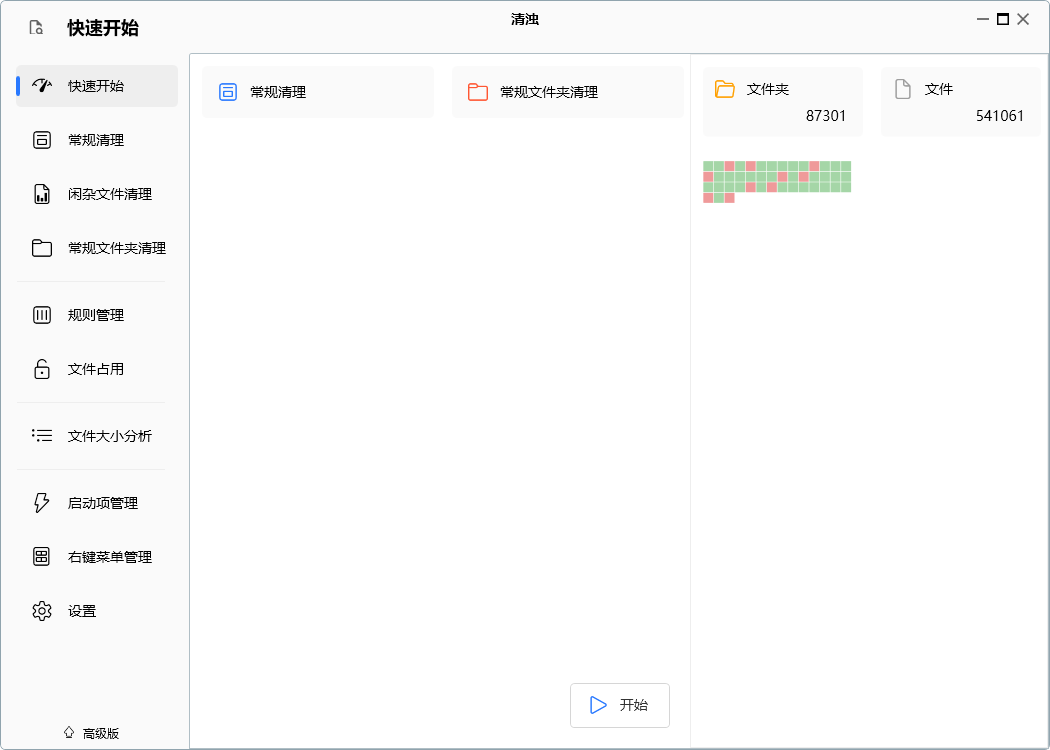Open the 文件占用 menu item
Screen dimensions: 1050x750
tap(96, 369)
